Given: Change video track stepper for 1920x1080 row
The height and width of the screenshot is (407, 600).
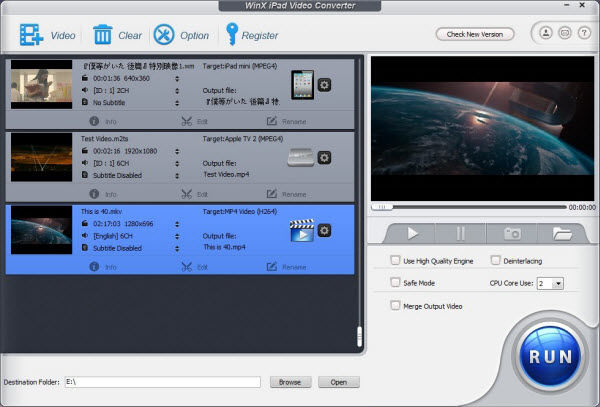Looking at the screenshot, I should coord(177,151).
